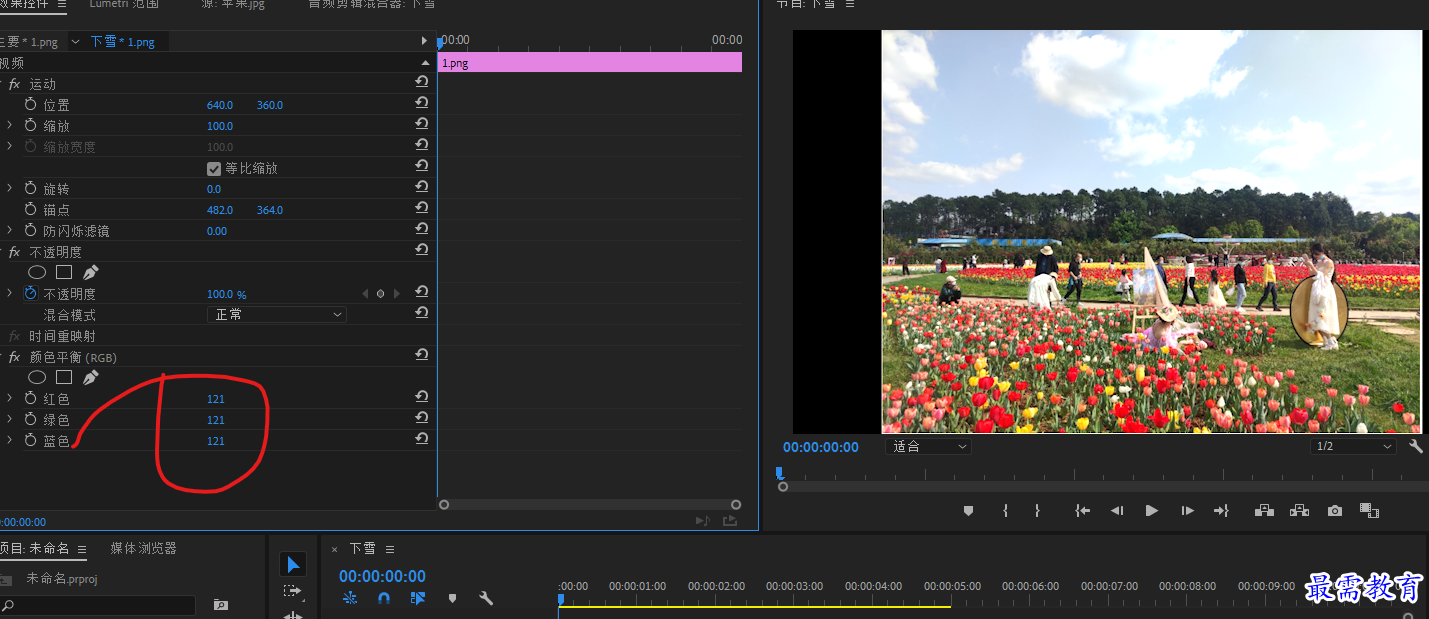1429x619 pixels.
Task: Open the 混合模式 dropdown showing 正常
Action: 277,314
